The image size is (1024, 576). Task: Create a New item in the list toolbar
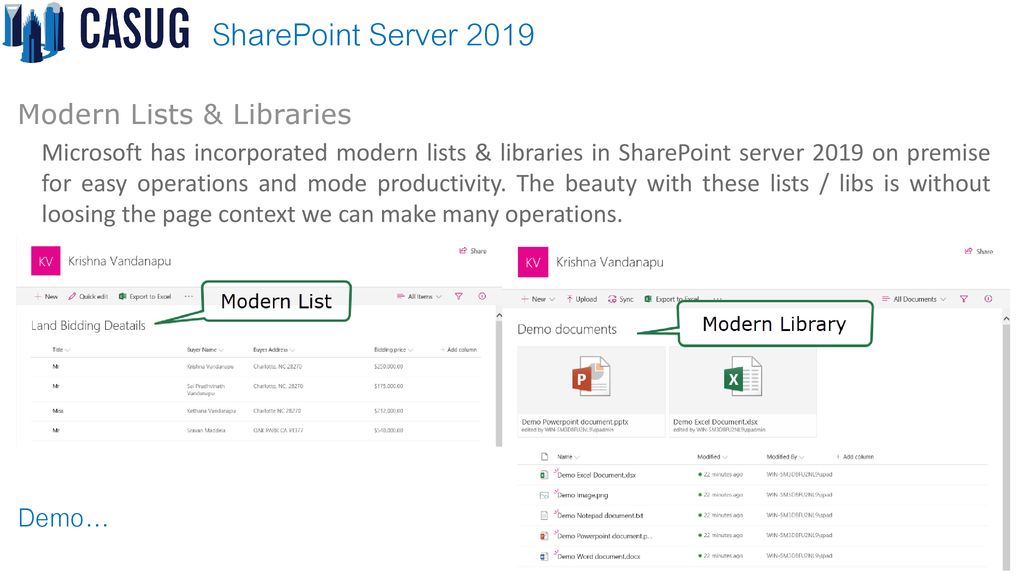pos(46,296)
